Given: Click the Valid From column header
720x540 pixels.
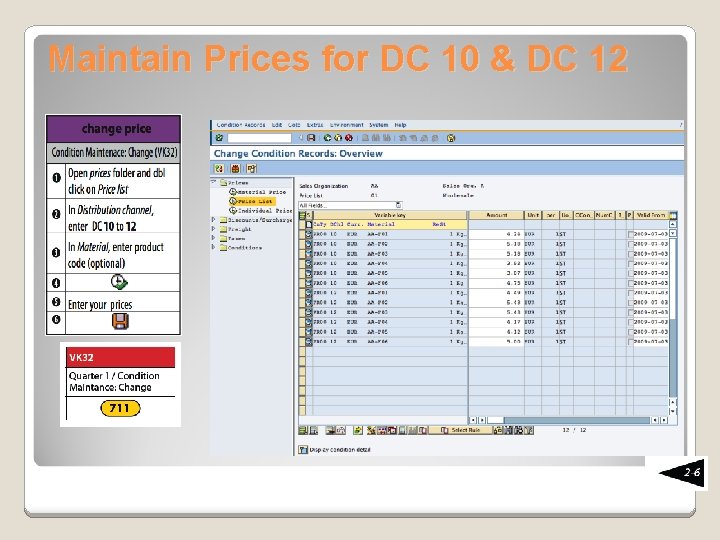Looking at the screenshot, I should pos(651,215).
